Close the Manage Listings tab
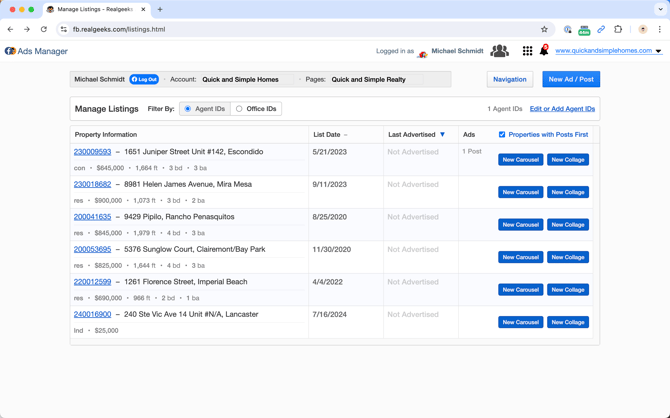 (143, 9)
